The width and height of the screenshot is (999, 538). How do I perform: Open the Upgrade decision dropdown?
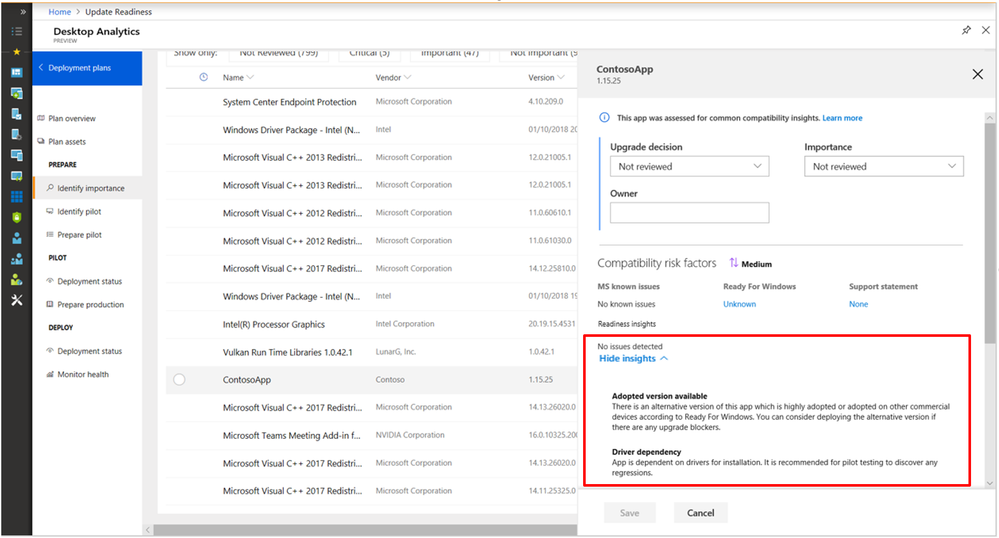click(689, 167)
